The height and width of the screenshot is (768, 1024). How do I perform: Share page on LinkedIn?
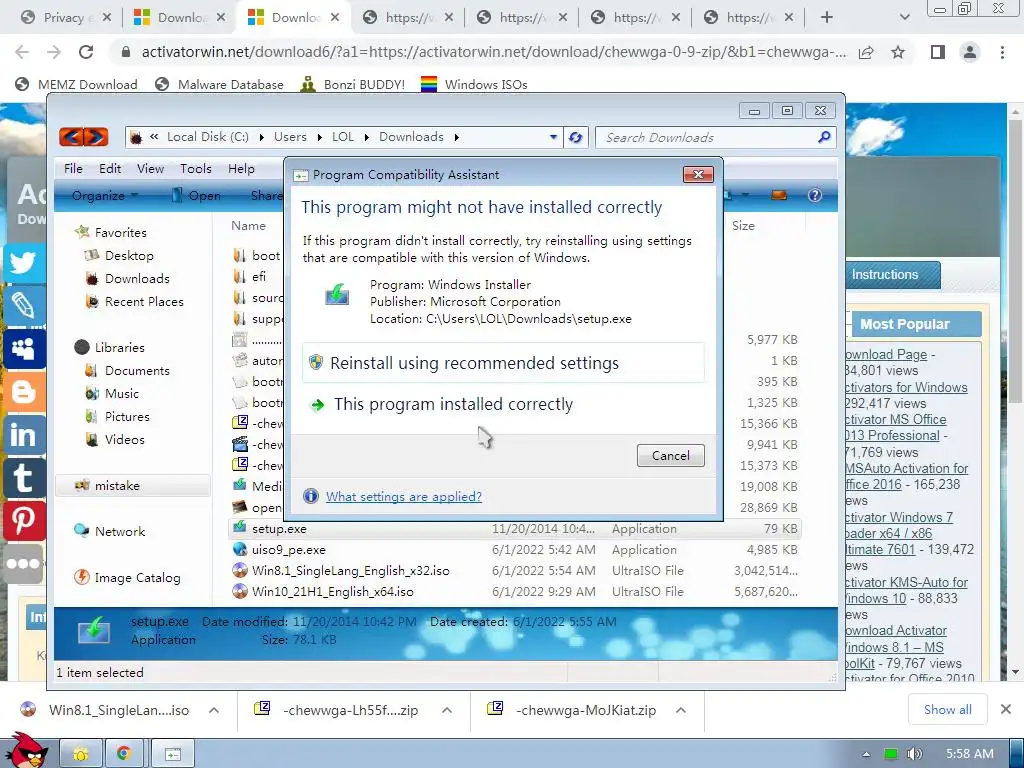click(x=24, y=435)
